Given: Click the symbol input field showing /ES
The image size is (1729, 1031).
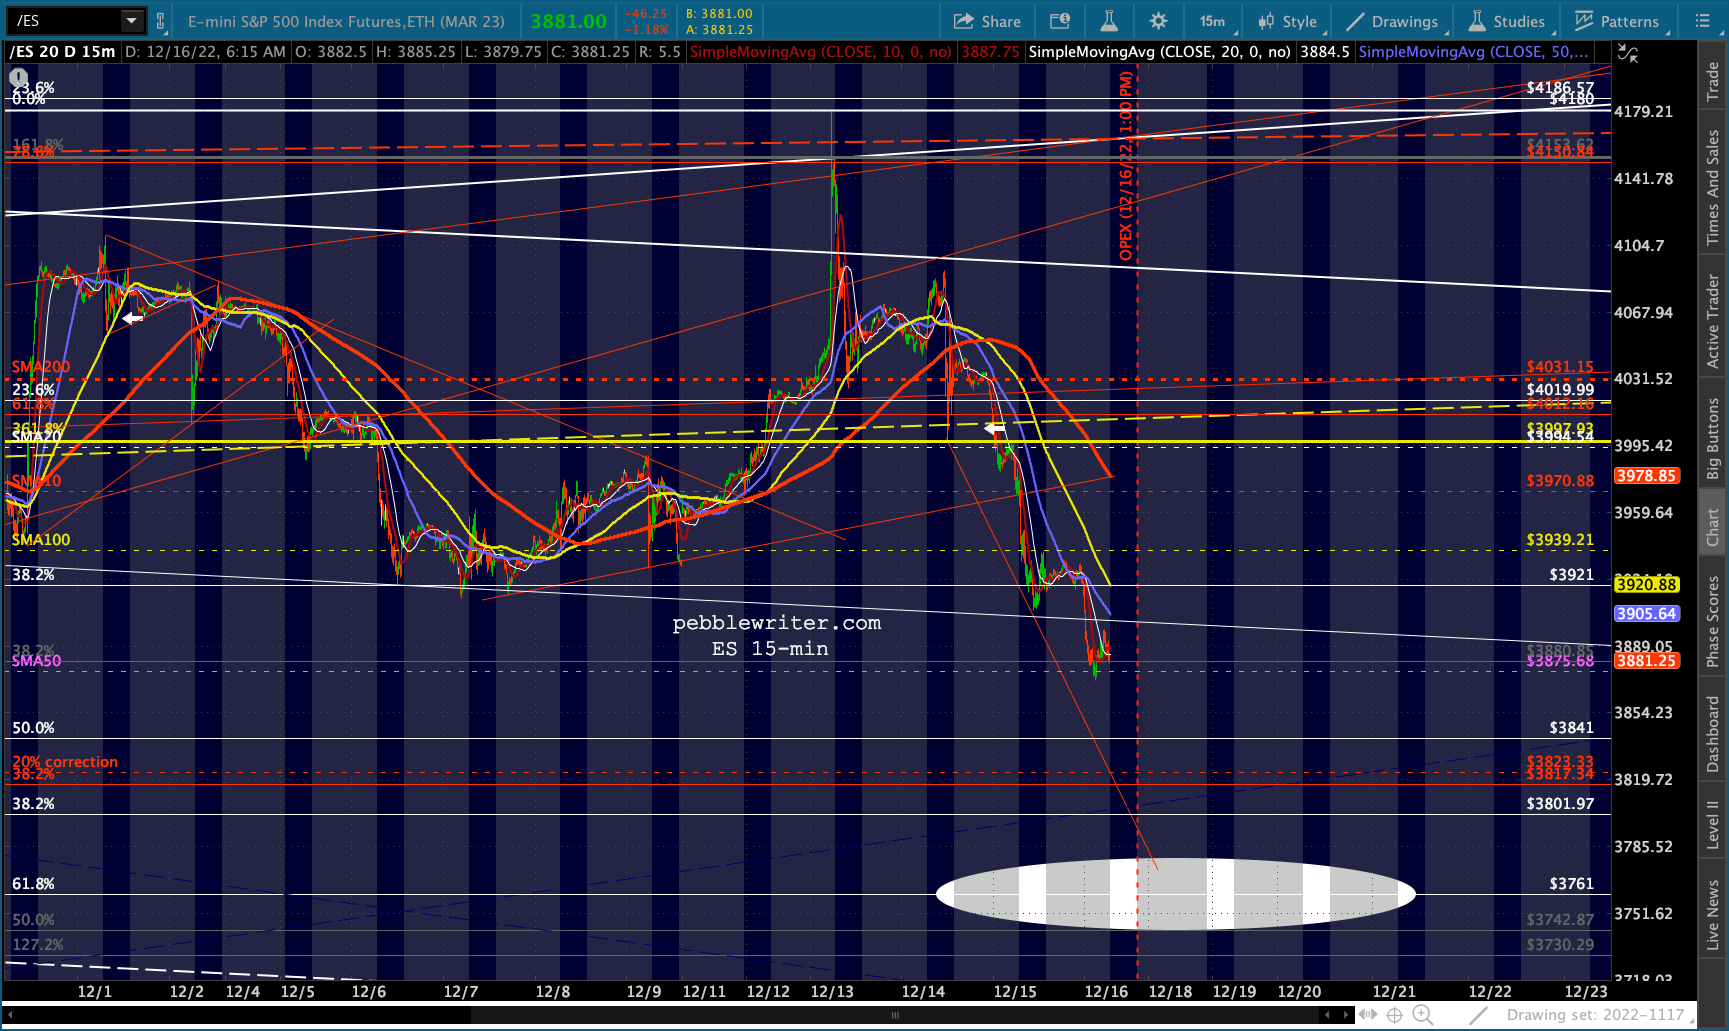Looking at the screenshot, I should [65, 21].
